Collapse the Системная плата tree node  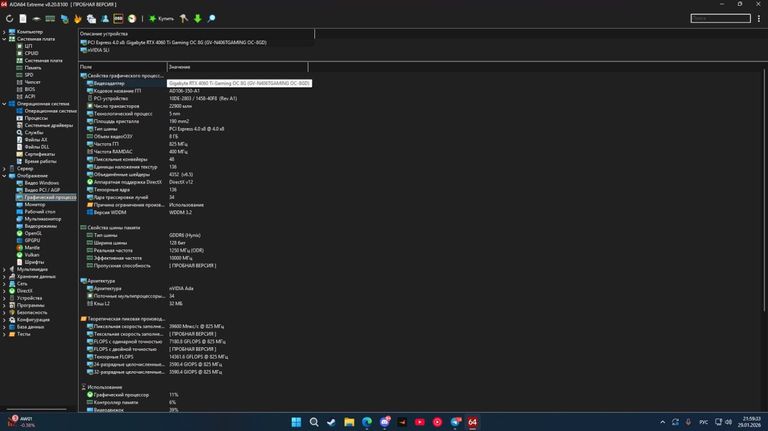(4, 39)
